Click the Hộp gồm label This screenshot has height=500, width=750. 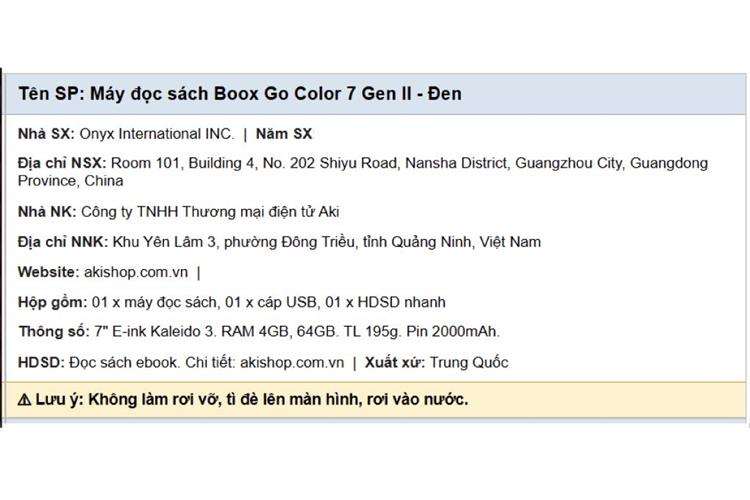53,302
